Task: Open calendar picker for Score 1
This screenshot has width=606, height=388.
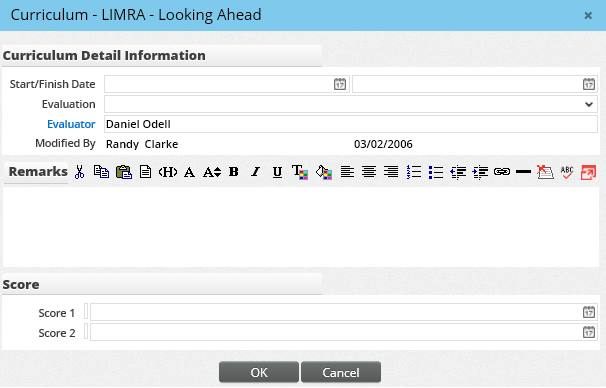Action: [589, 312]
